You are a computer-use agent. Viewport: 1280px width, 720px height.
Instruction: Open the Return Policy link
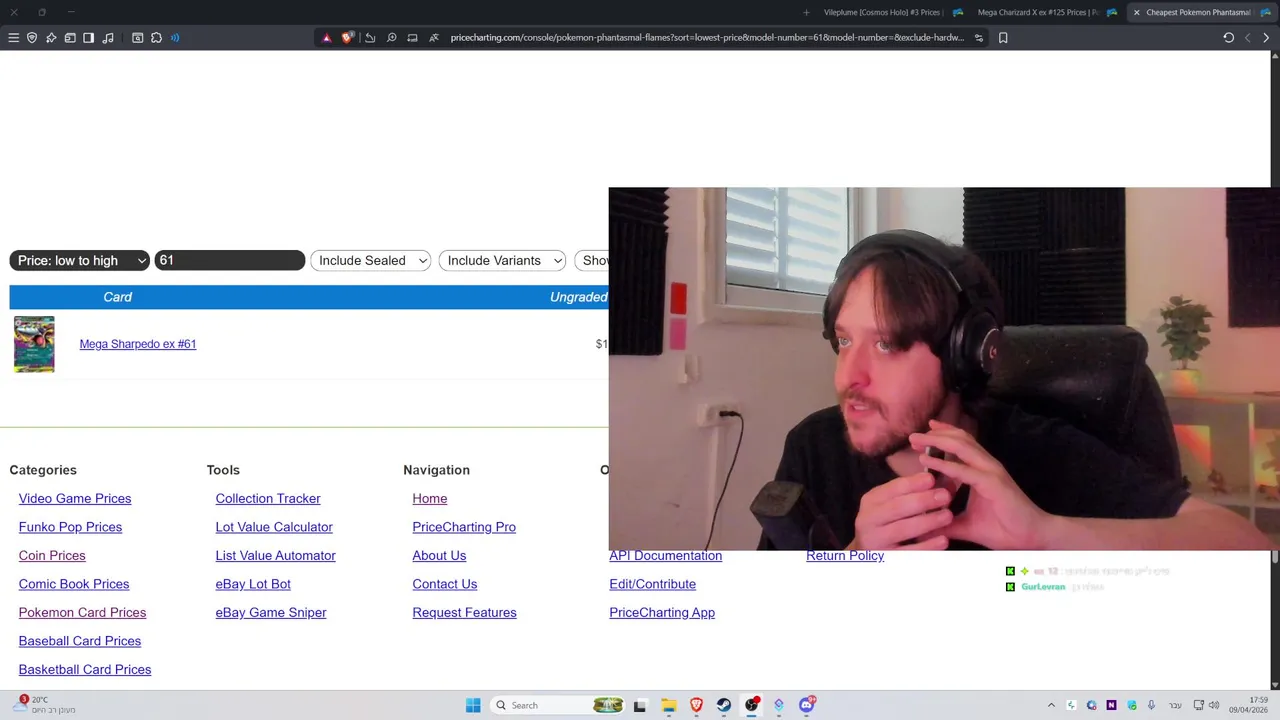coord(845,556)
